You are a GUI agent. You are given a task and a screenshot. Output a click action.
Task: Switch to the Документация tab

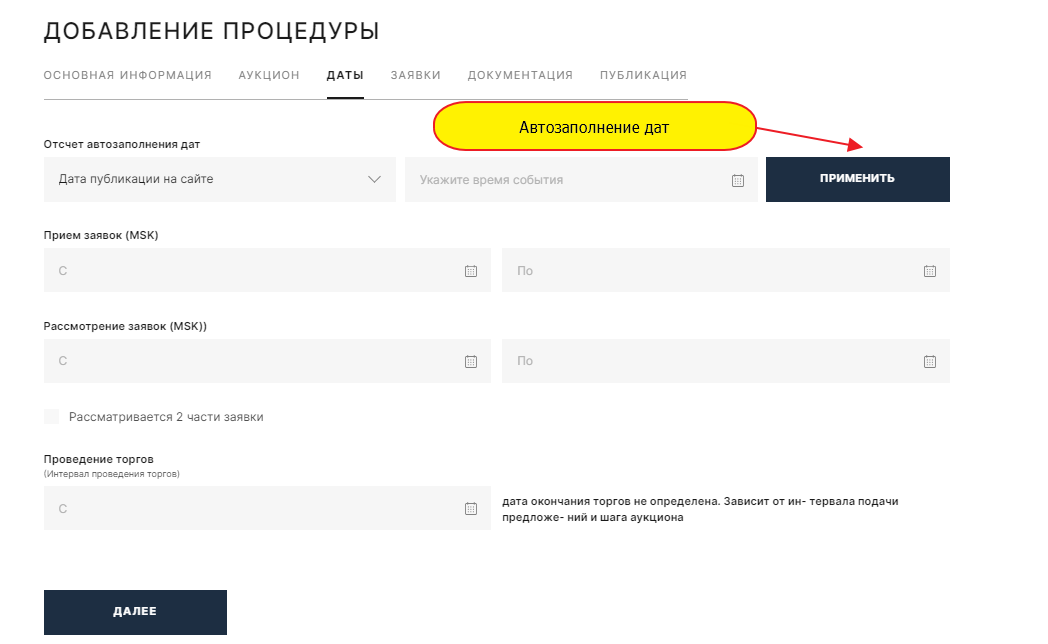(x=520, y=75)
